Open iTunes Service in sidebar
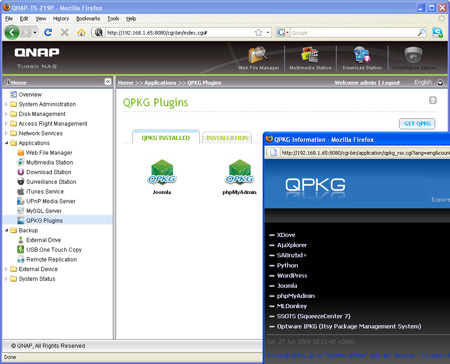 point(45,191)
